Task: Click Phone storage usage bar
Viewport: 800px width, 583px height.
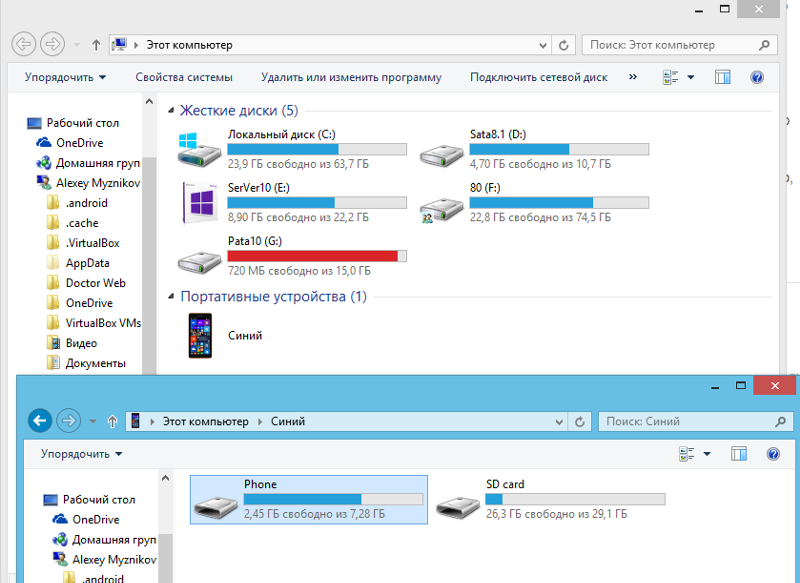Action: point(333,499)
